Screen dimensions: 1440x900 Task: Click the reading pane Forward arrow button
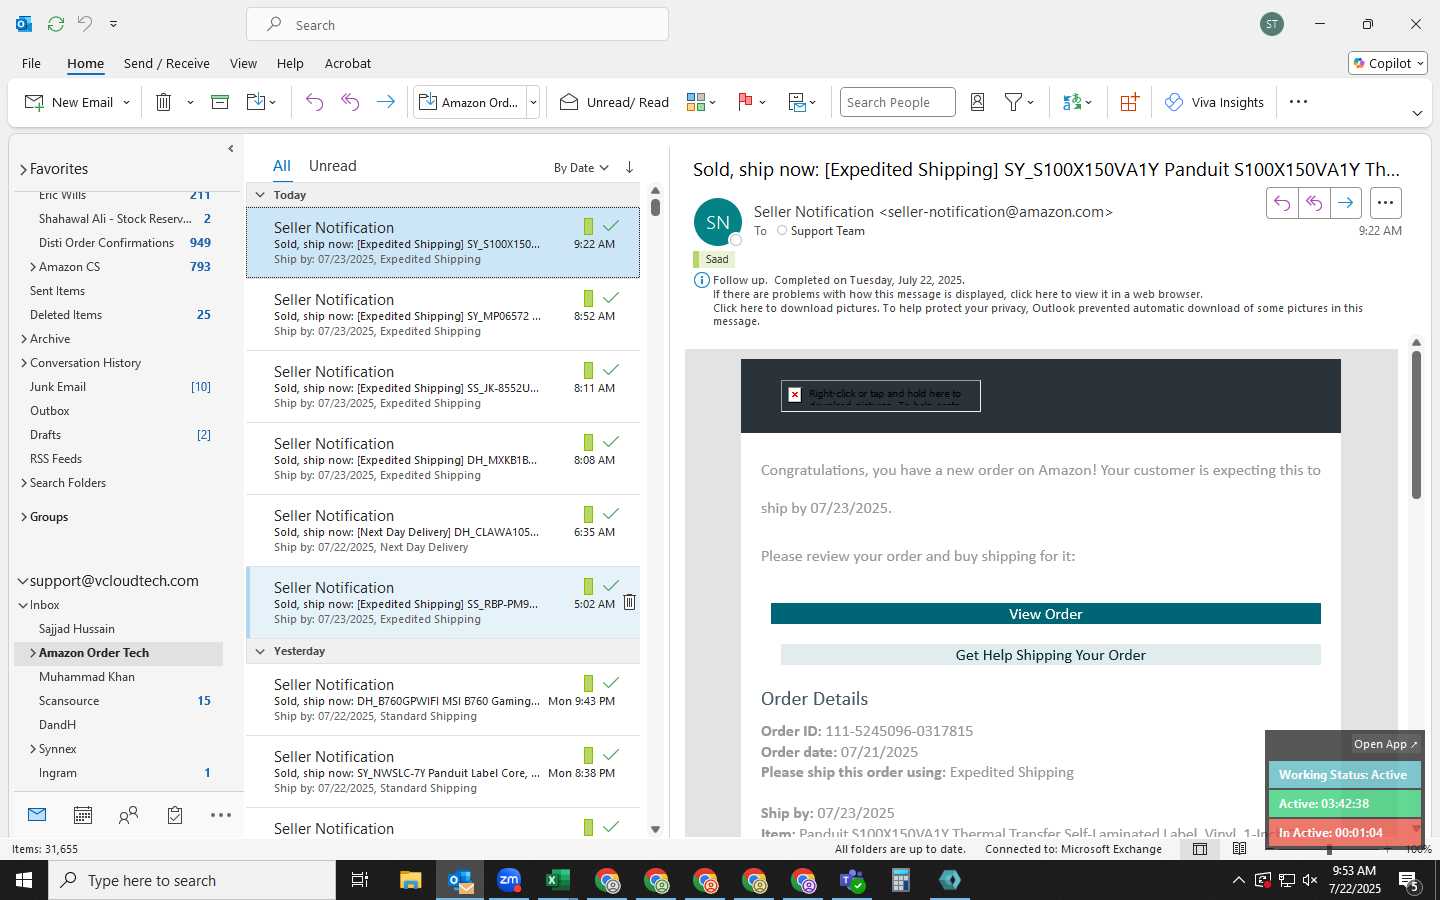point(1346,203)
